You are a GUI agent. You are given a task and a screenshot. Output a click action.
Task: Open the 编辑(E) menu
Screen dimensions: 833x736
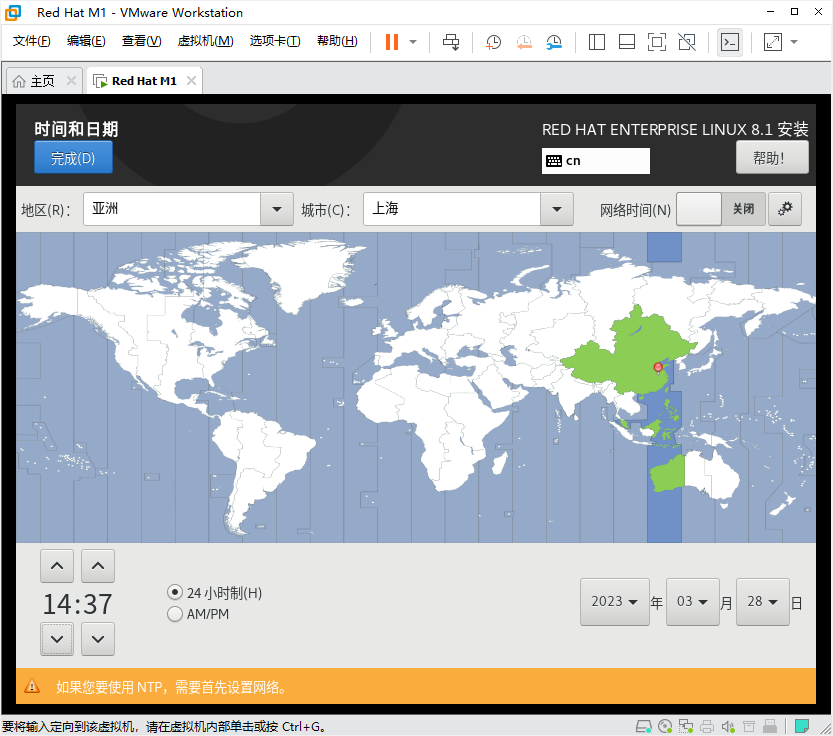(86, 41)
